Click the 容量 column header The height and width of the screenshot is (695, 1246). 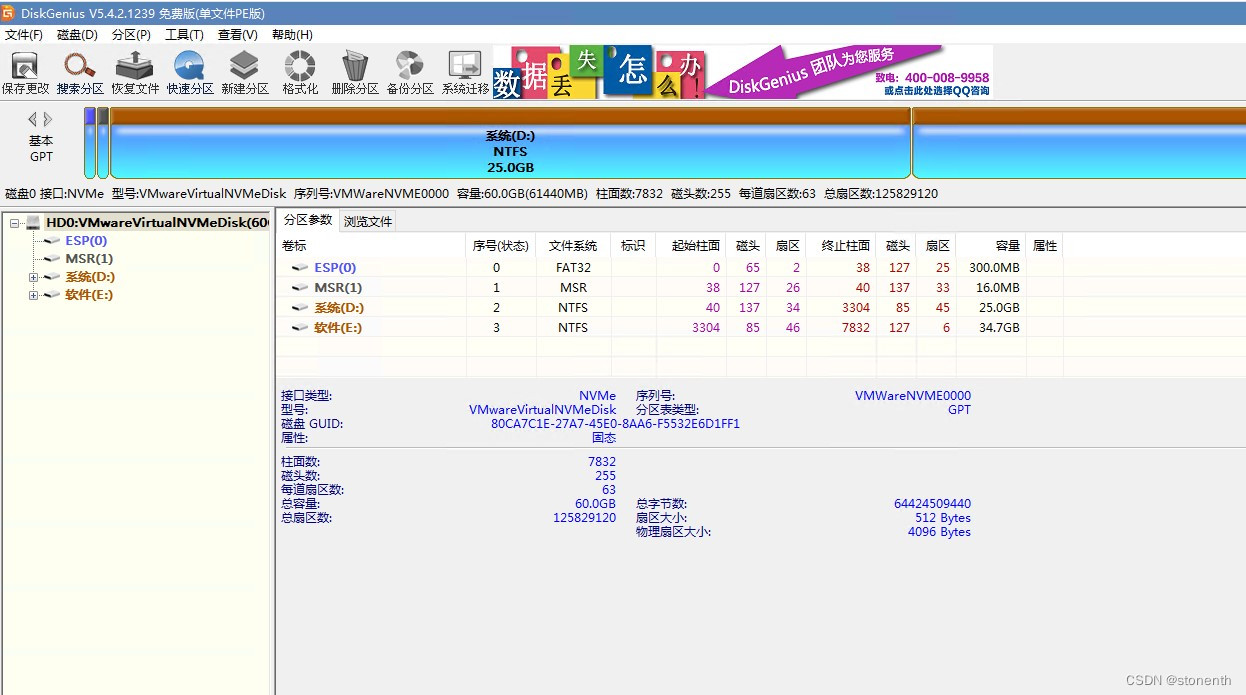click(x=991, y=246)
